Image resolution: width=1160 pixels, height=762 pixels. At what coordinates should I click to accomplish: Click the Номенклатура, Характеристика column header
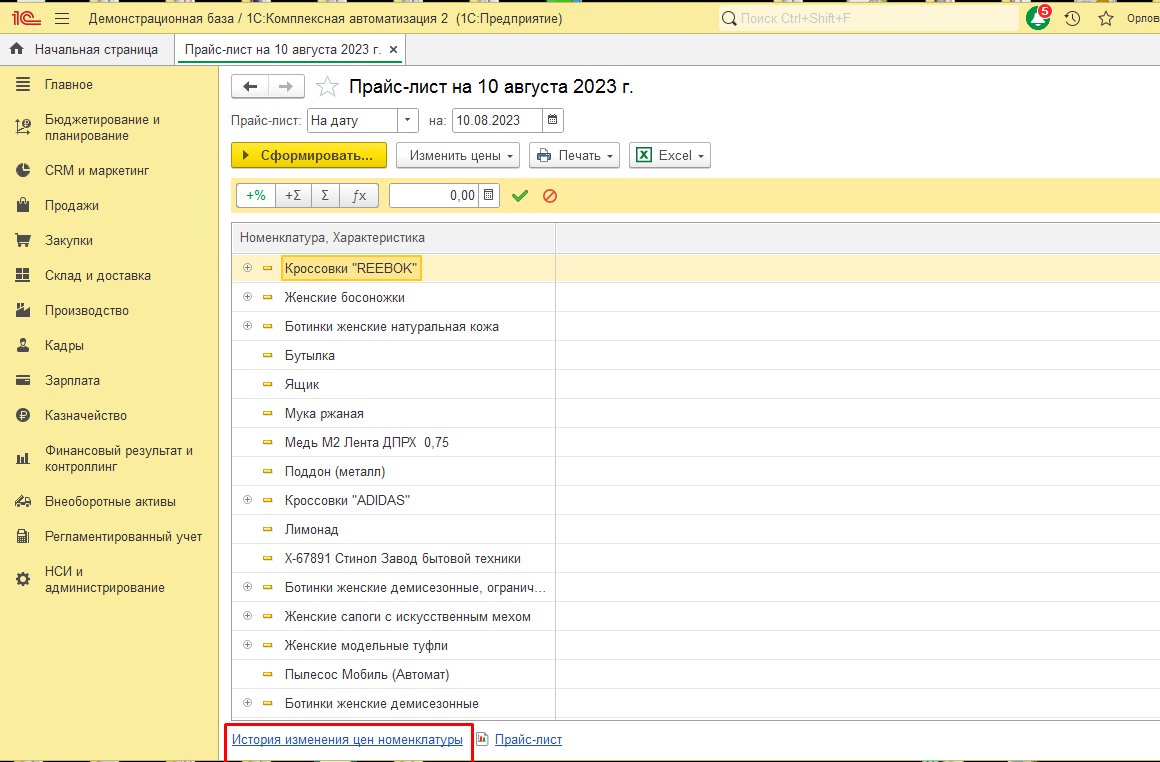(394, 237)
